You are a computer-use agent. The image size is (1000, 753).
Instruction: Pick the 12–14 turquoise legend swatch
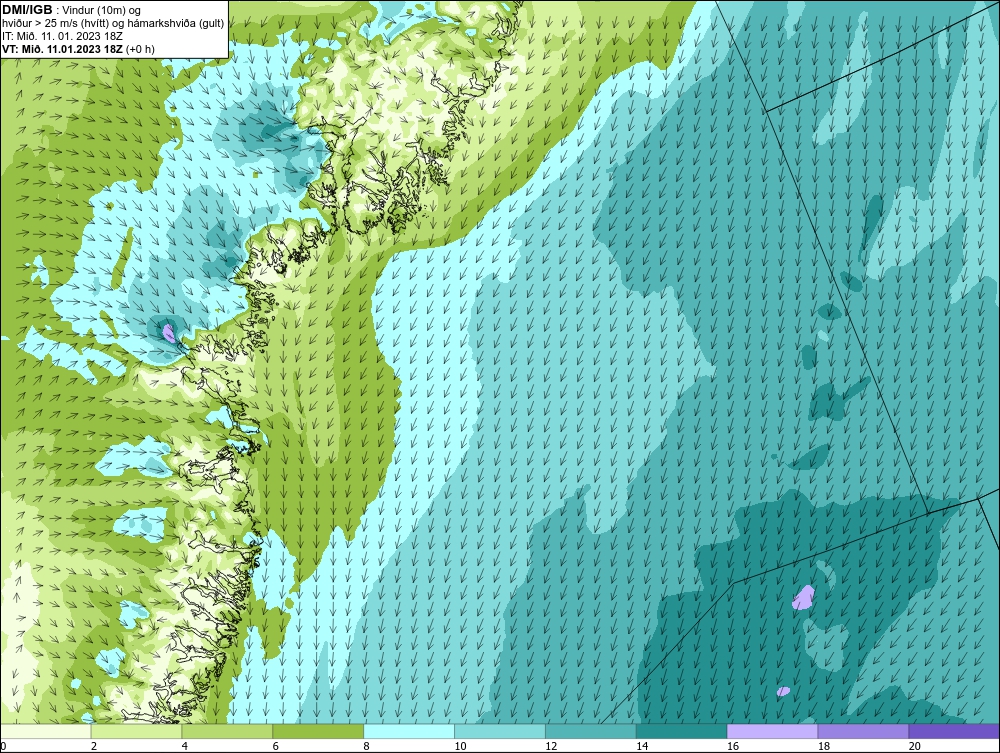pyautogui.click(x=591, y=731)
